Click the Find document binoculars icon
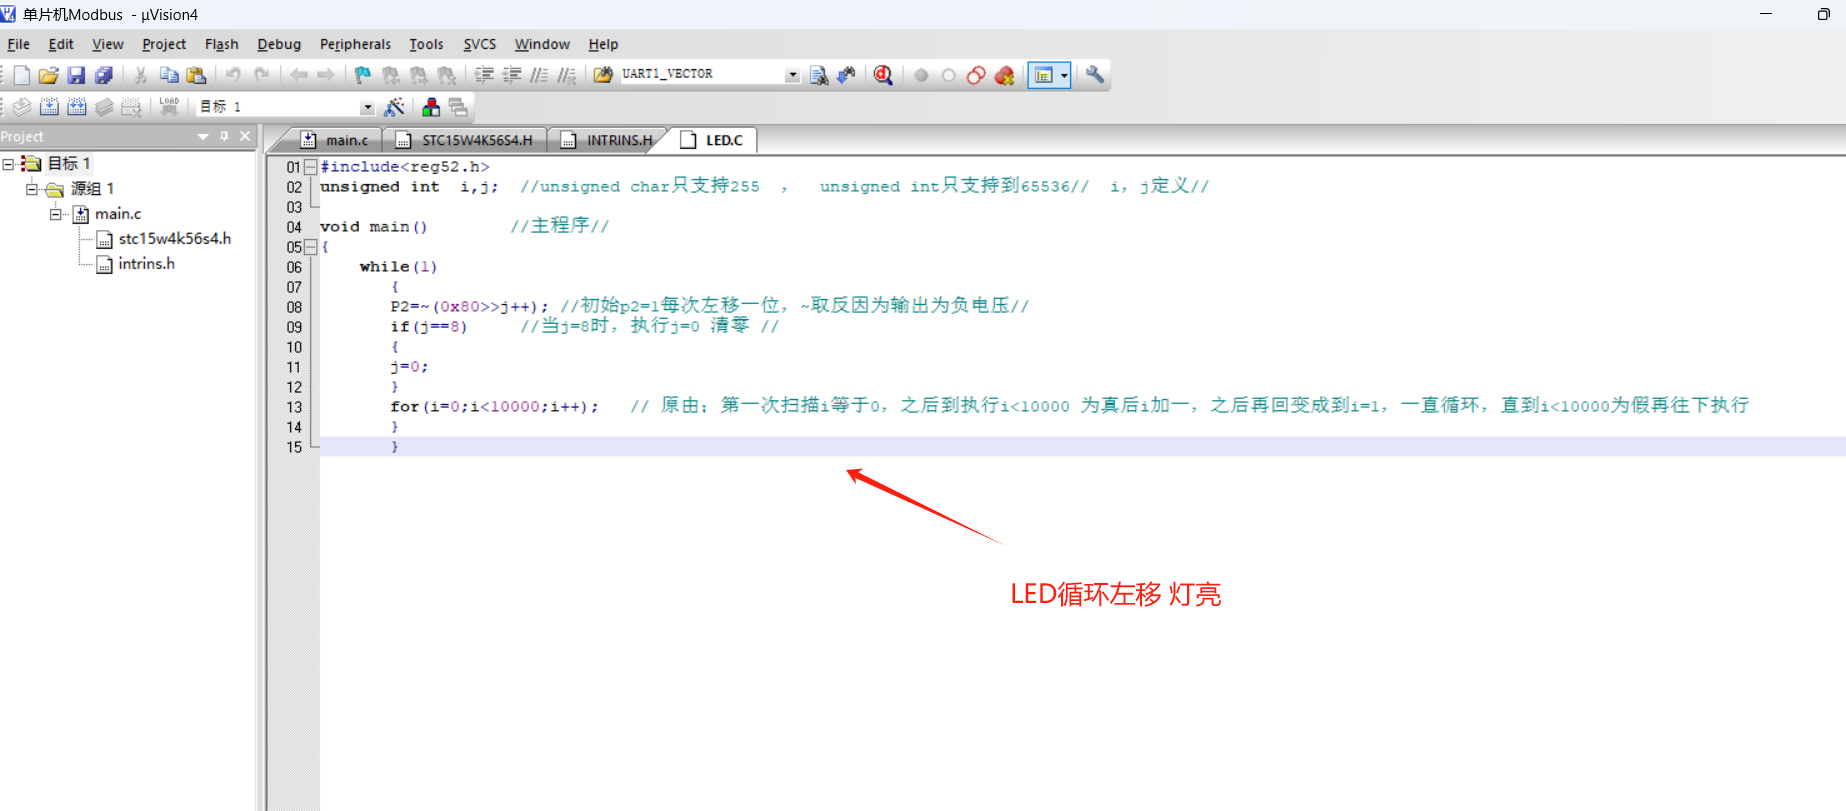 [819, 75]
